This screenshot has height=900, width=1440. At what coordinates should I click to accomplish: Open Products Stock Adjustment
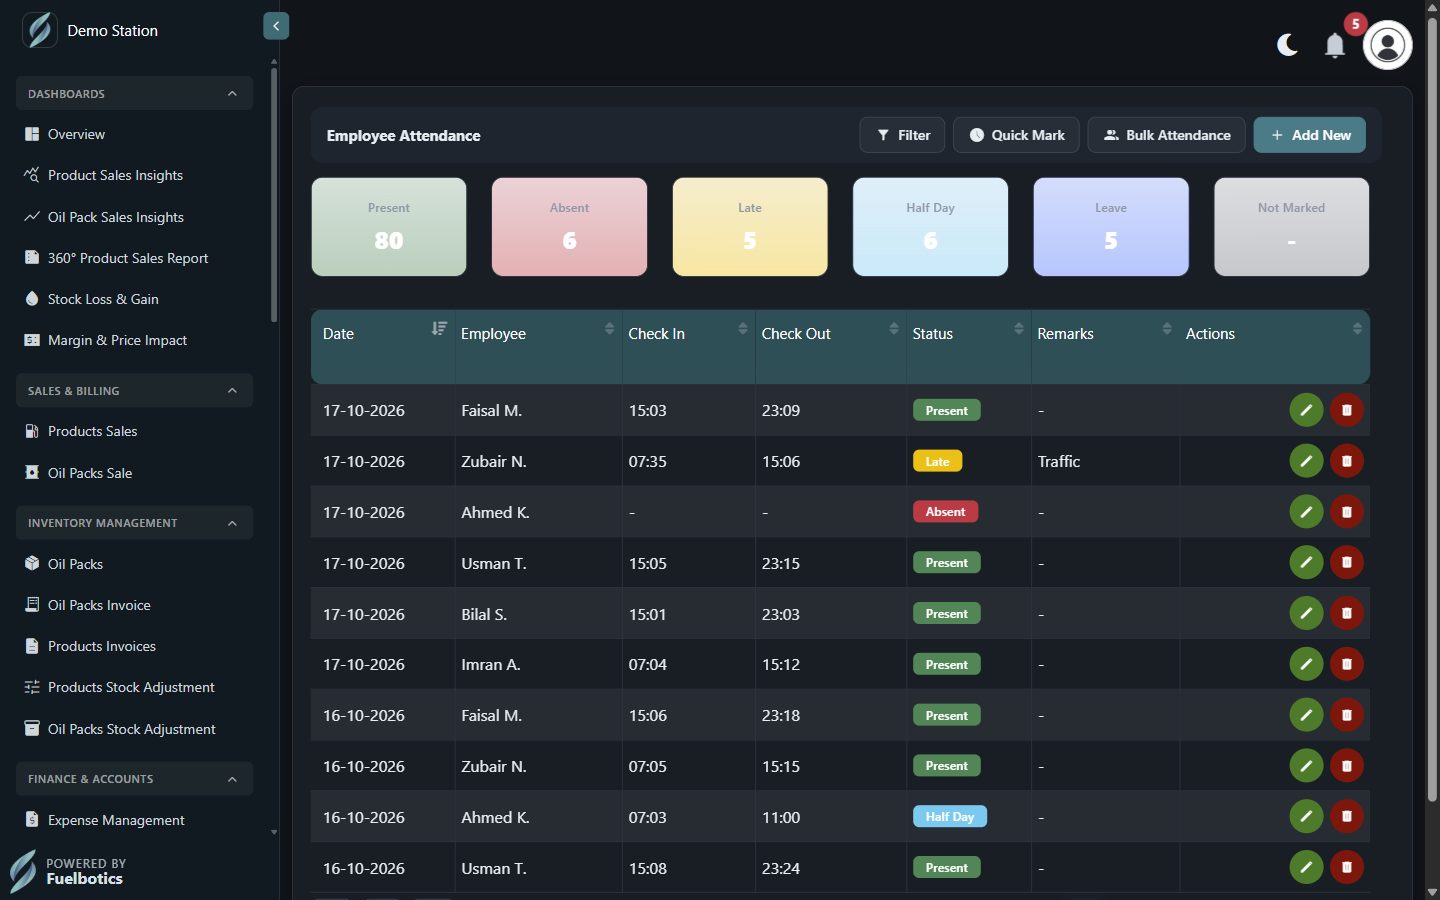pyautogui.click(x=131, y=687)
